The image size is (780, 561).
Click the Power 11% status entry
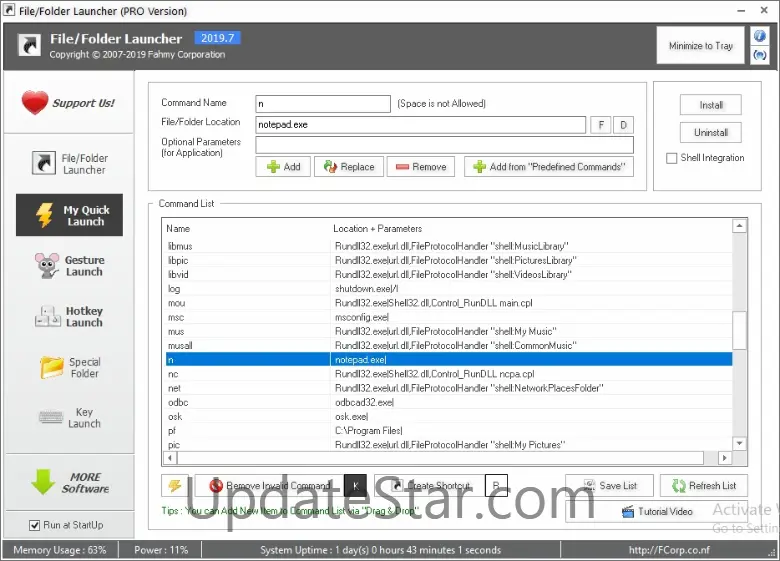click(x=161, y=550)
